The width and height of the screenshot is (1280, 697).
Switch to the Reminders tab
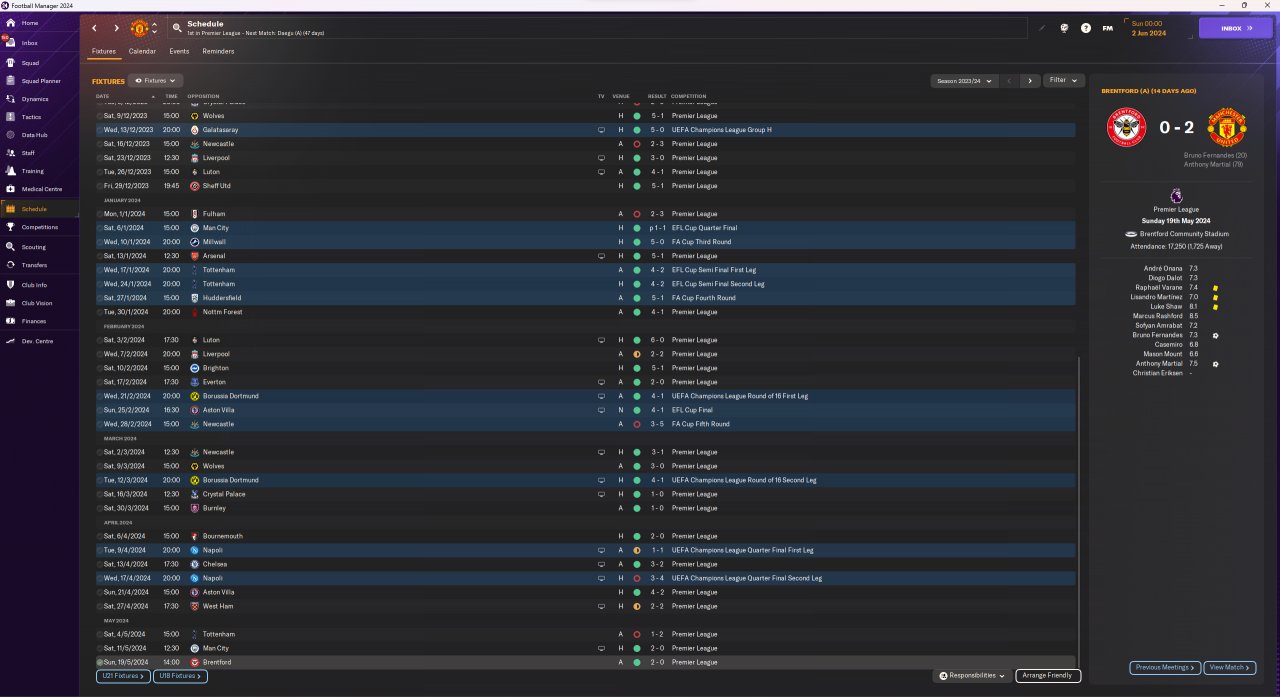tap(218, 51)
